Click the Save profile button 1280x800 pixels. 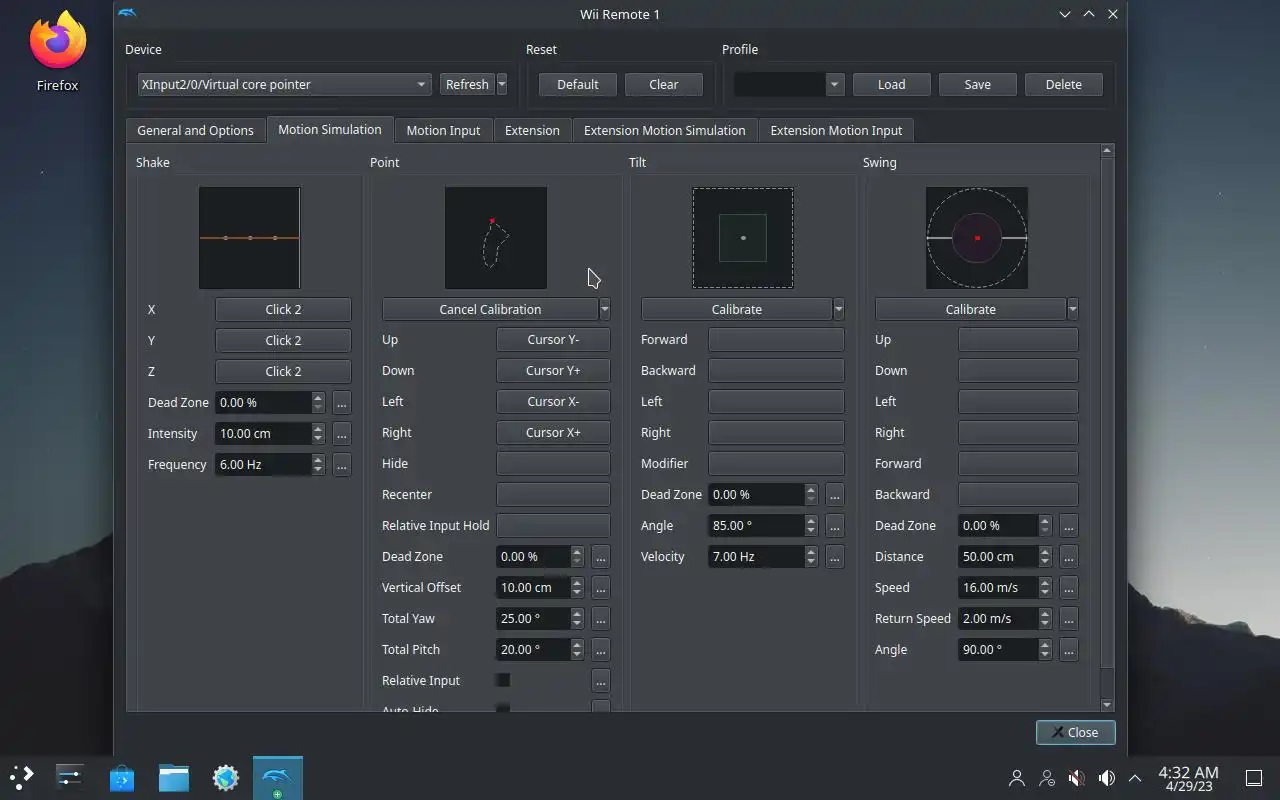977,84
